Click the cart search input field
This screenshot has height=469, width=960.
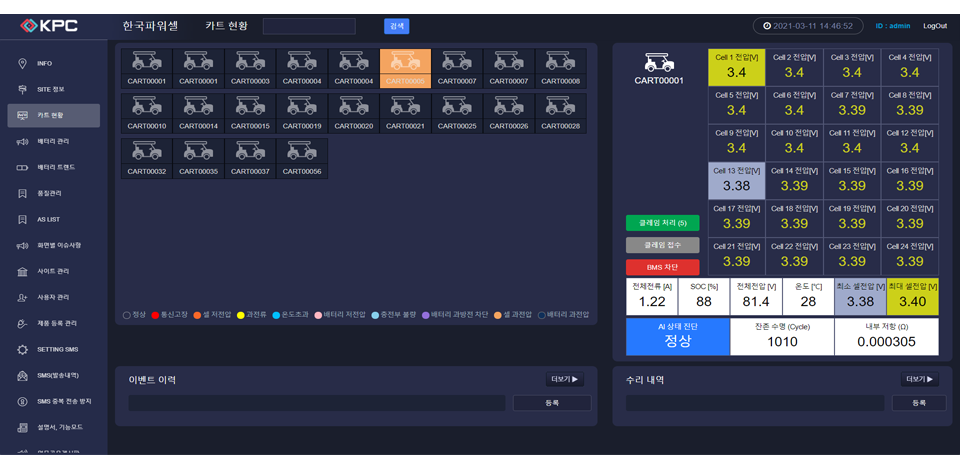coord(308,26)
